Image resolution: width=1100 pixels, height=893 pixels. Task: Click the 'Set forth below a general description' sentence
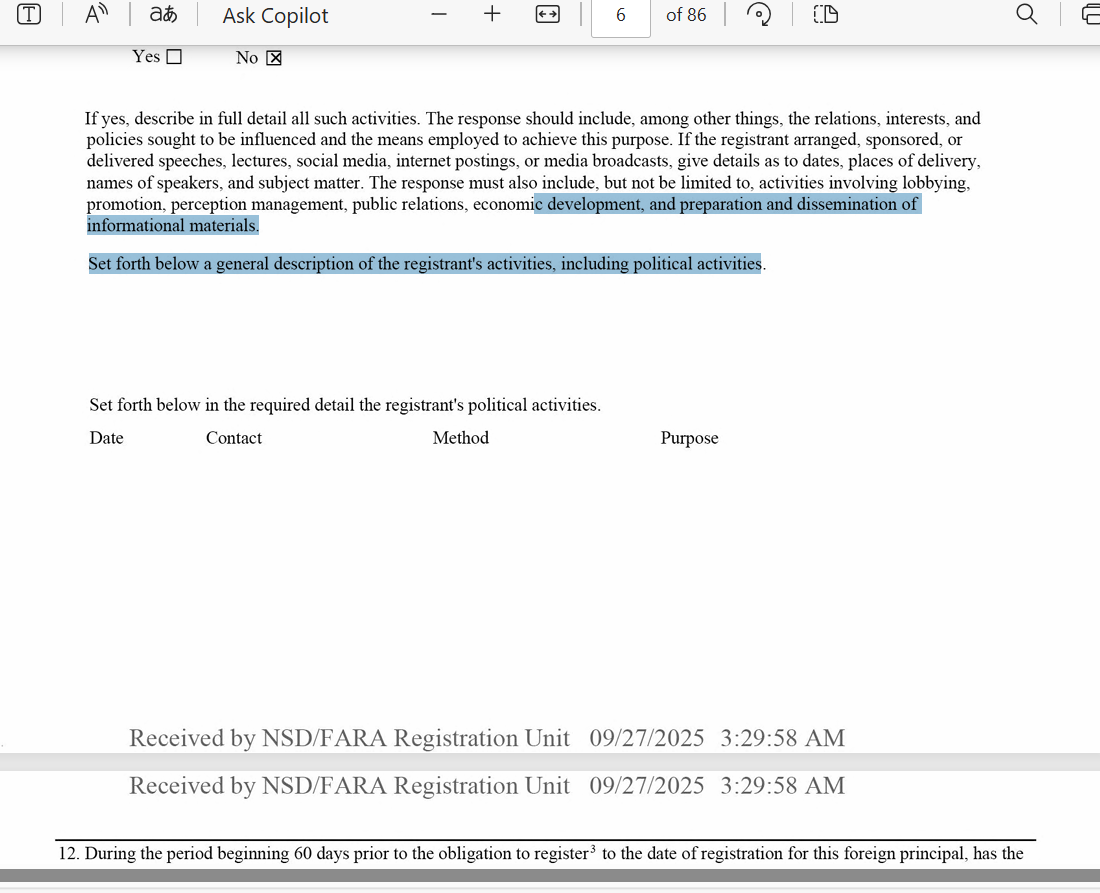tap(425, 264)
